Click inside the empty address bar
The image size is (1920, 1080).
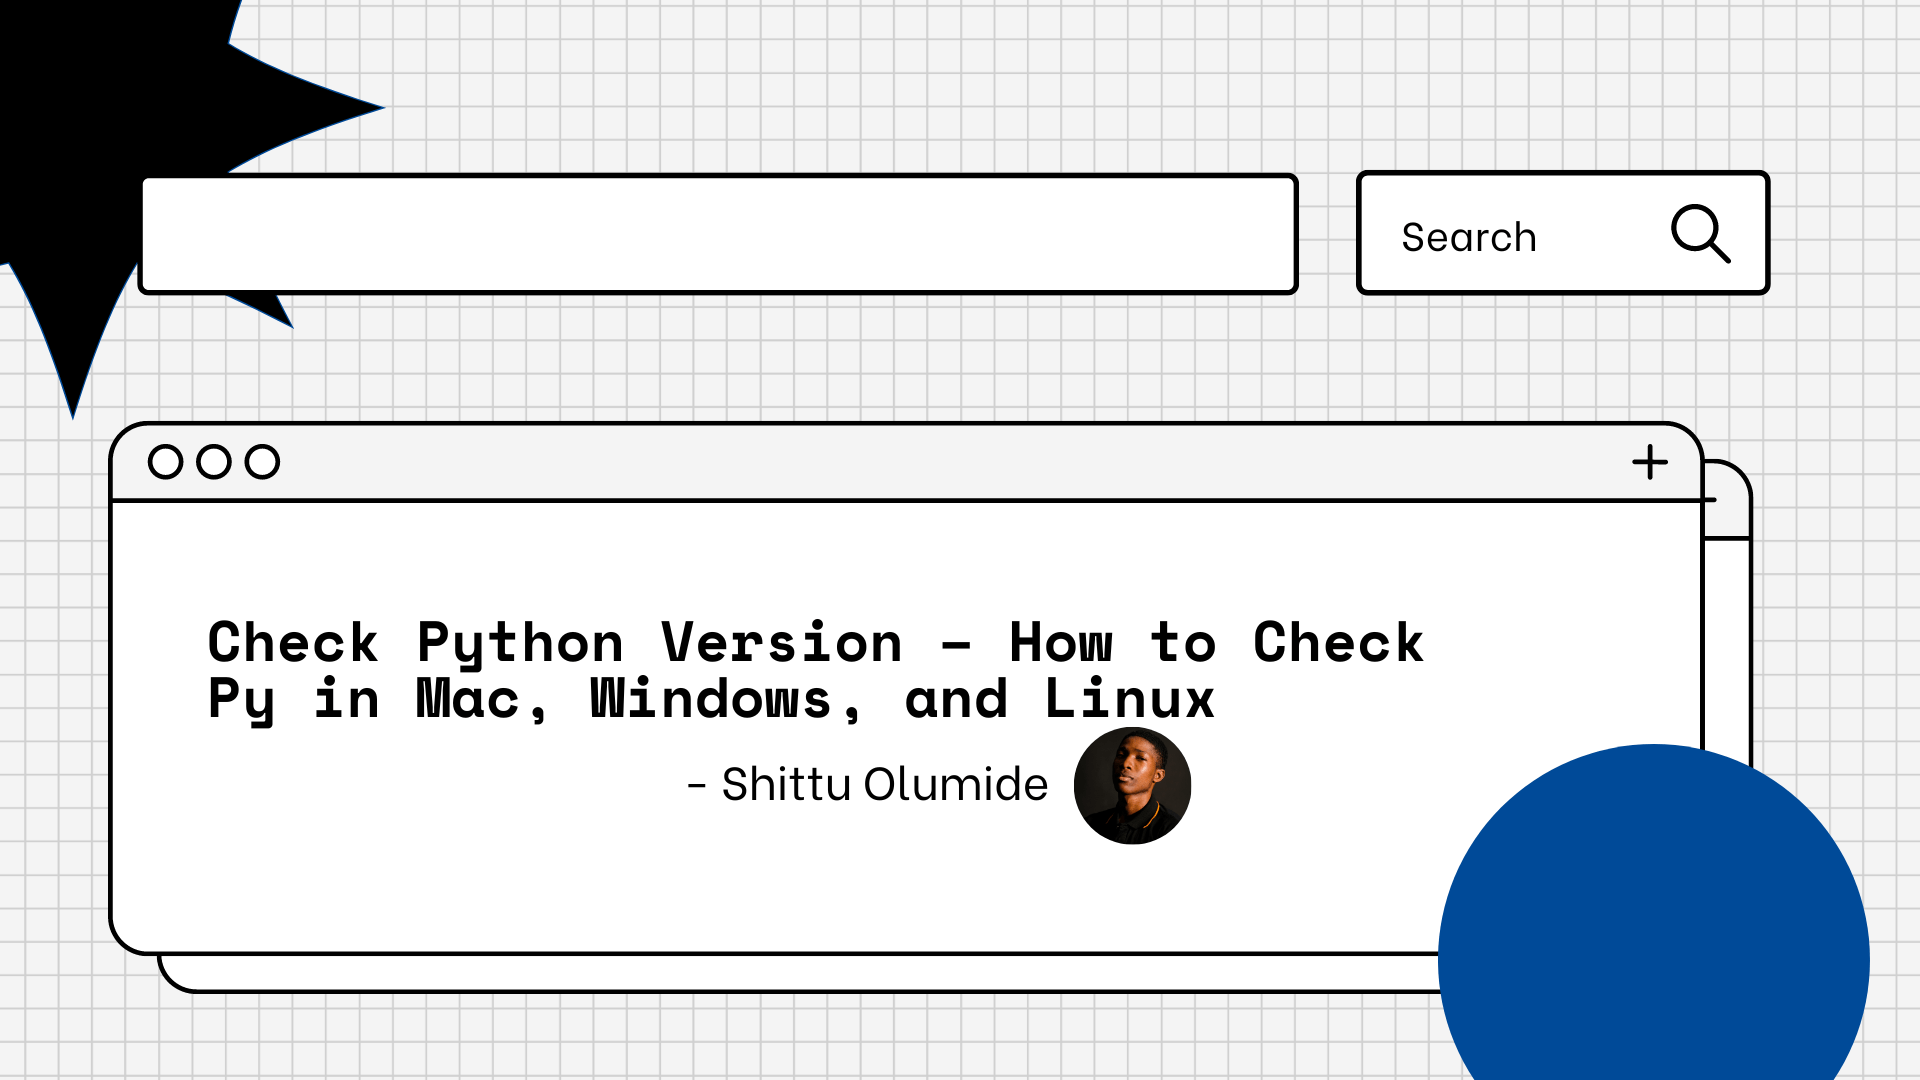point(720,233)
